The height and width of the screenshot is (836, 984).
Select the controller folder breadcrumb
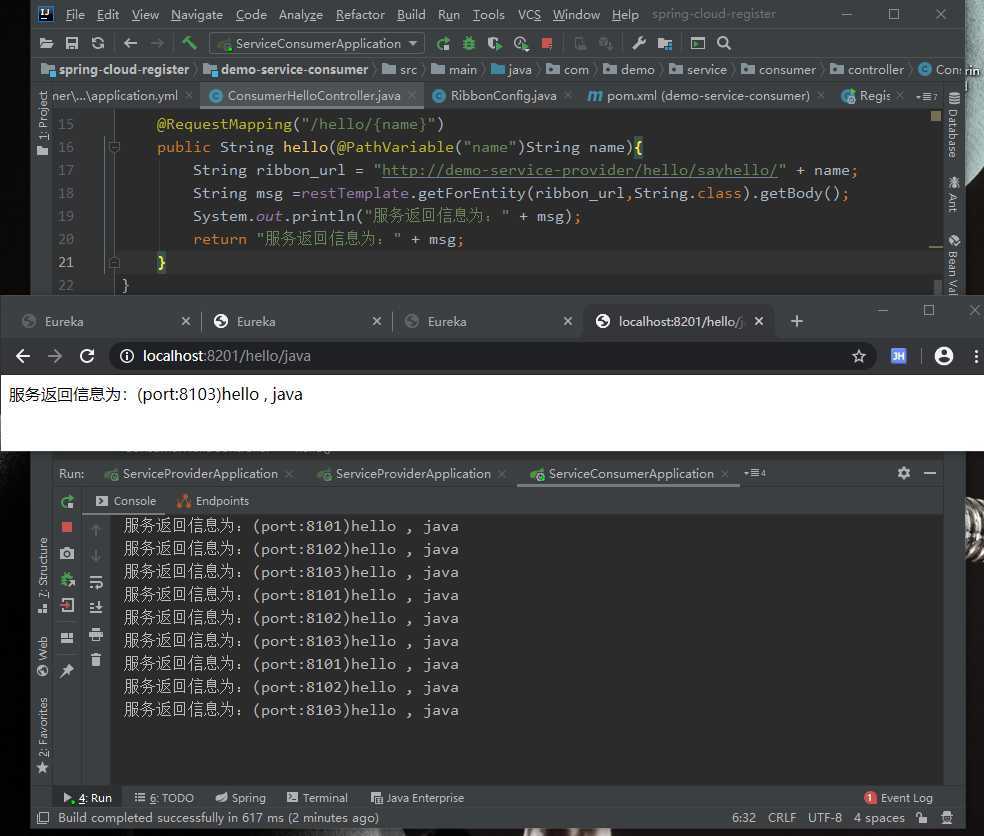point(867,70)
